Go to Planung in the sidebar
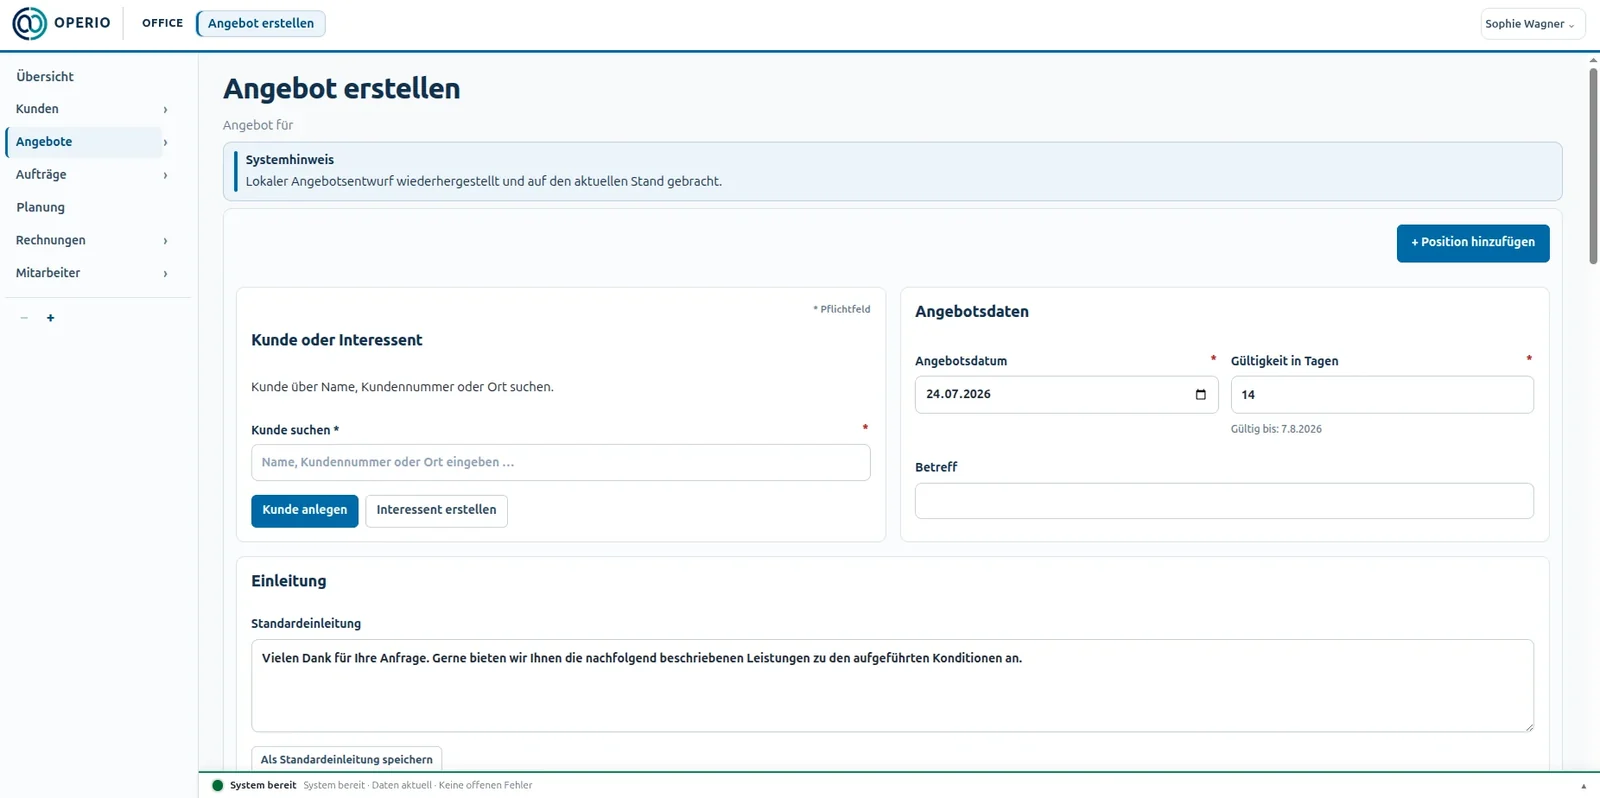1600x798 pixels. point(40,207)
